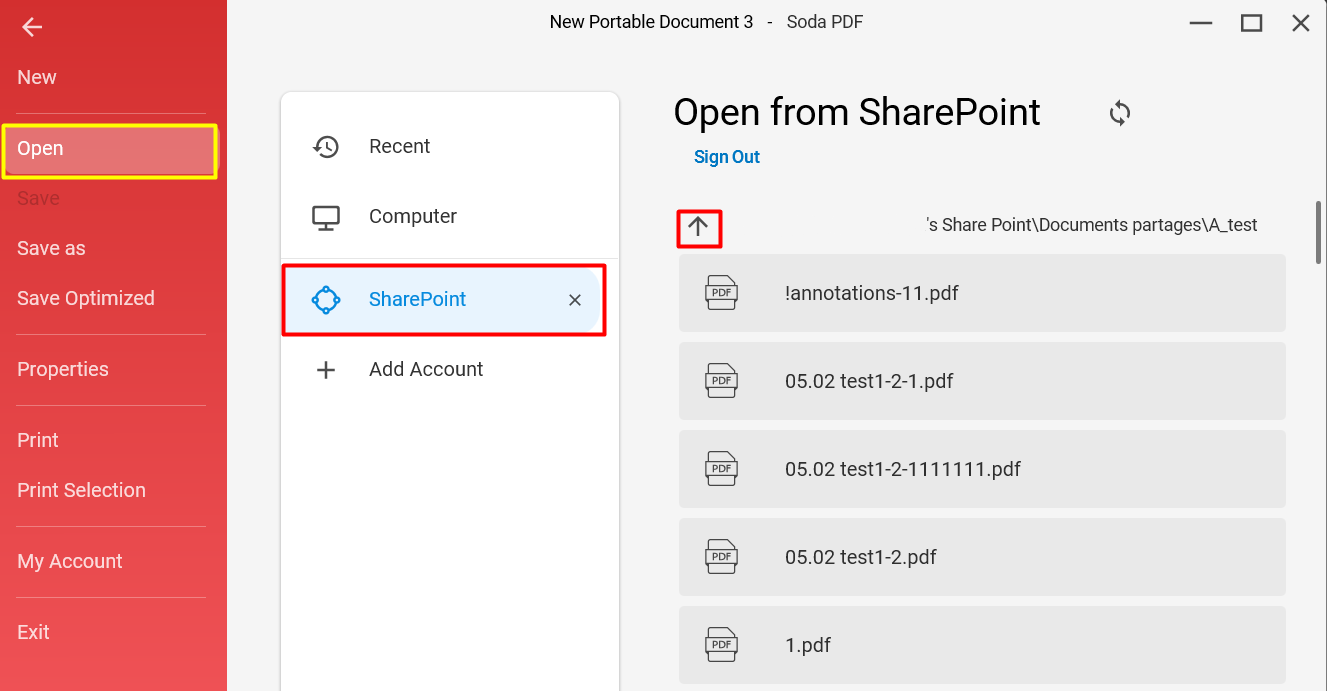Open file 05.02 test1-2.pdf
Screen dimensions: 1327x691
(982, 557)
